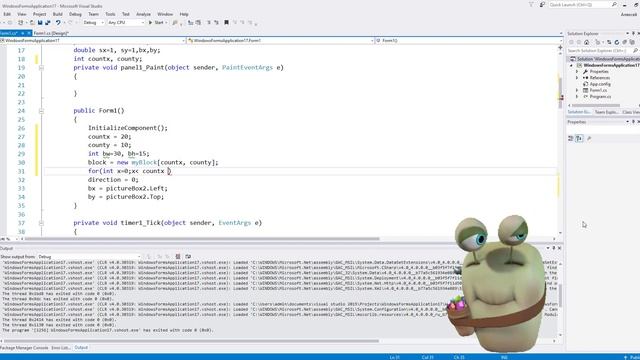Image resolution: width=640 pixels, height=360 pixels.
Task: Open the Tools menu
Action: pos(110,14)
